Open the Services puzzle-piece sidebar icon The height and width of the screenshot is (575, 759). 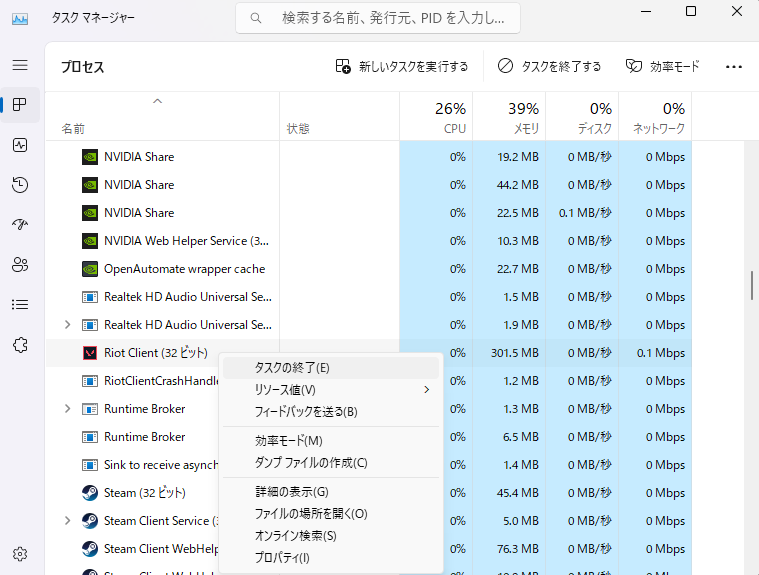pos(20,344)
